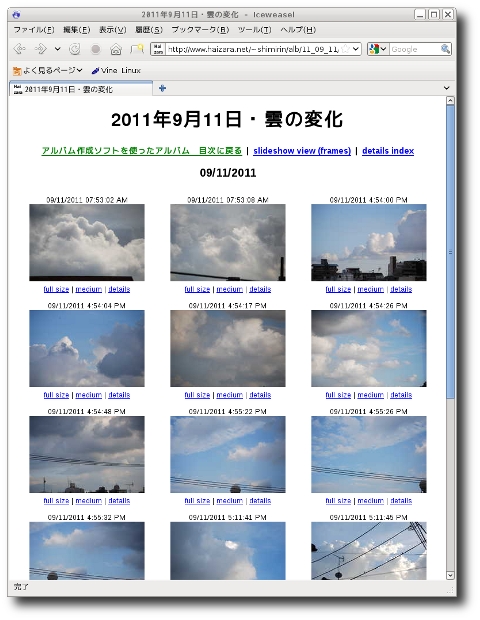Viewport: 480px width, 620px height.
Task: Go forward with the Forward arrow icon
Action: pyautogui.click(x=41, y=49)
